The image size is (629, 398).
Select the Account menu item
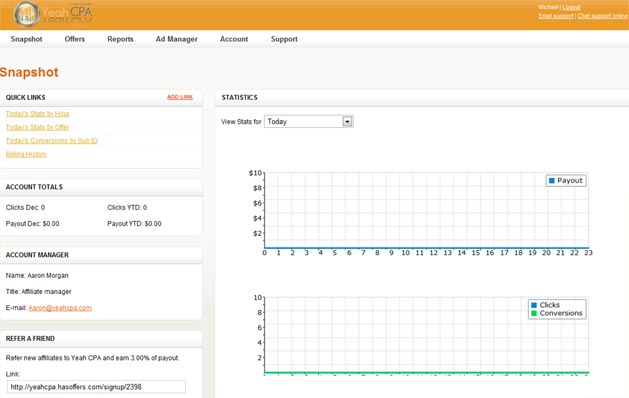tap(234, 39)
